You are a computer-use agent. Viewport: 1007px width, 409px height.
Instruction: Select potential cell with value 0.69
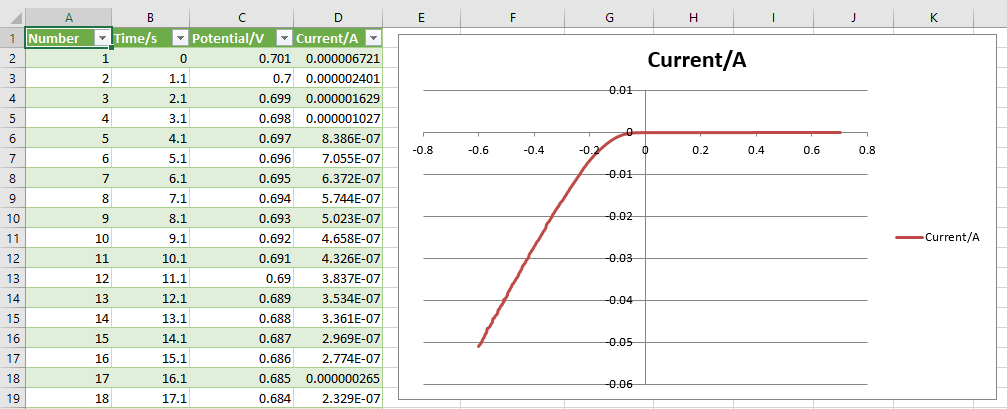(x=241, y=278)
